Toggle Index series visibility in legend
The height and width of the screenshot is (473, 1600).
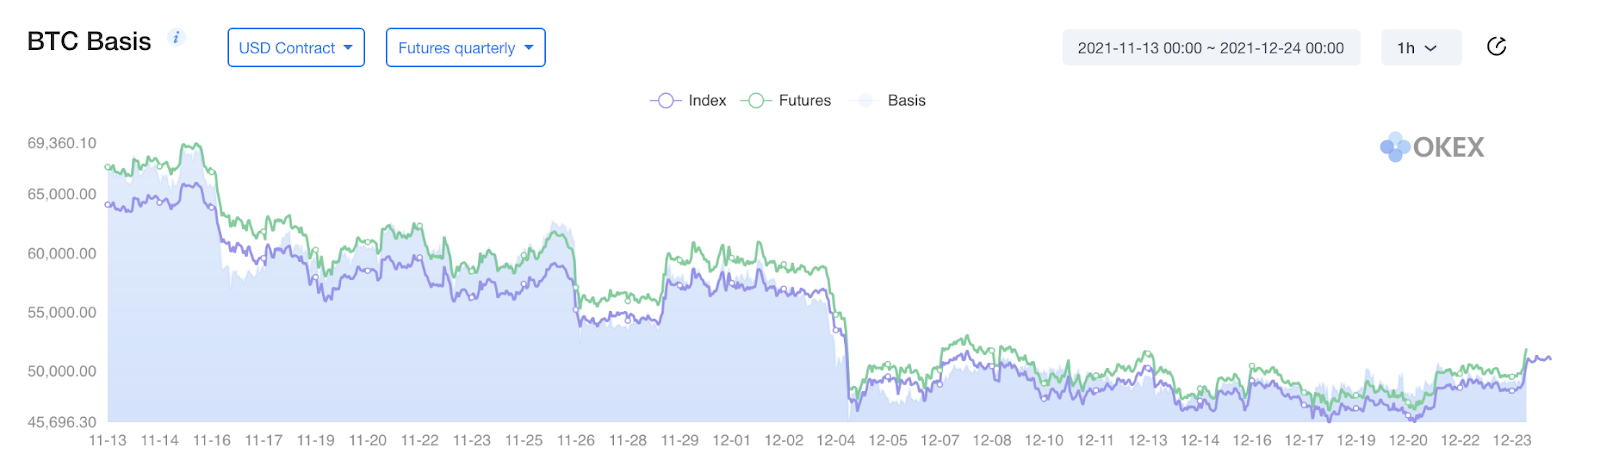point(707,101)
